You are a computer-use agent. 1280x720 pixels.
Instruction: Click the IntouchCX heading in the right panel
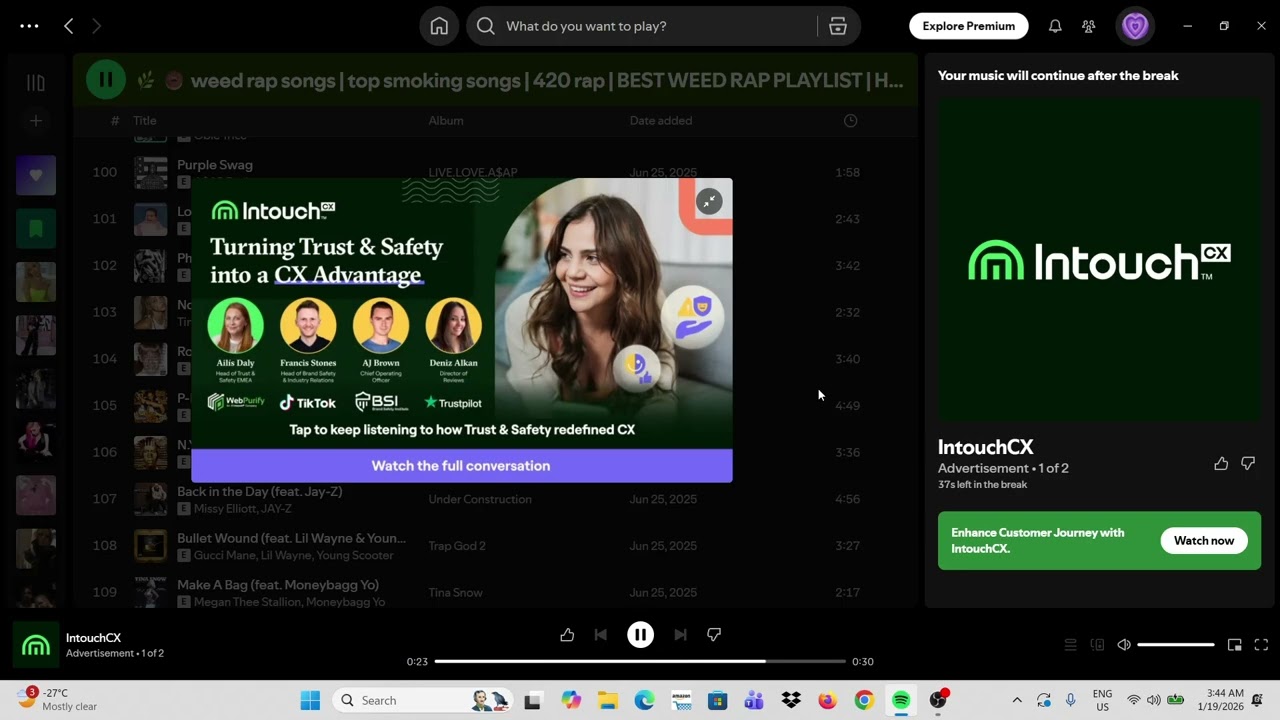pyautogui.click(x=985, y=447)
